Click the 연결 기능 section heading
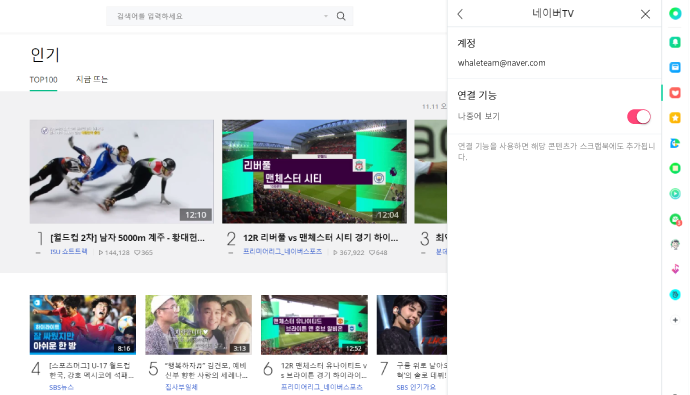The width and height of the screenshot is (690, 395). 477,95
